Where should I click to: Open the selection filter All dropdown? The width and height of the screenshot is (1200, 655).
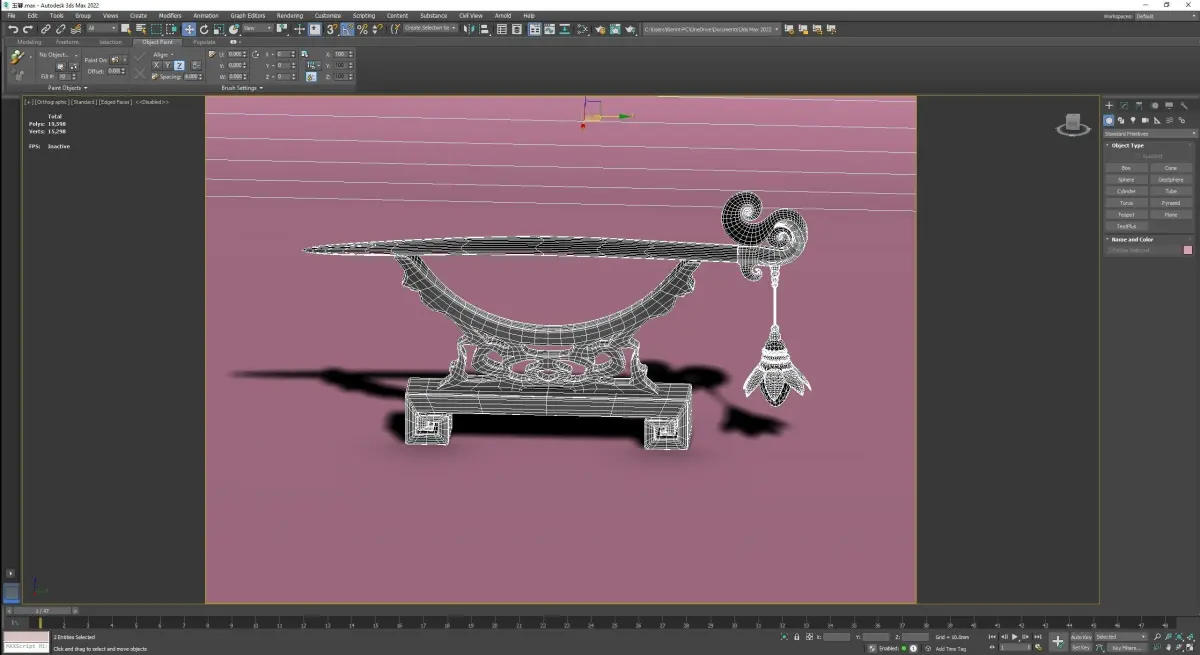102,28
